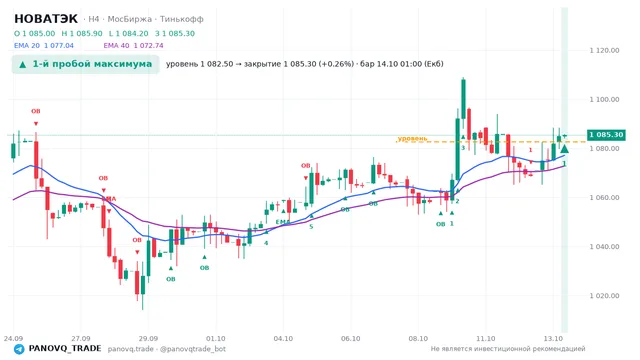Click the 08.10 date axis label

point(418,338)
